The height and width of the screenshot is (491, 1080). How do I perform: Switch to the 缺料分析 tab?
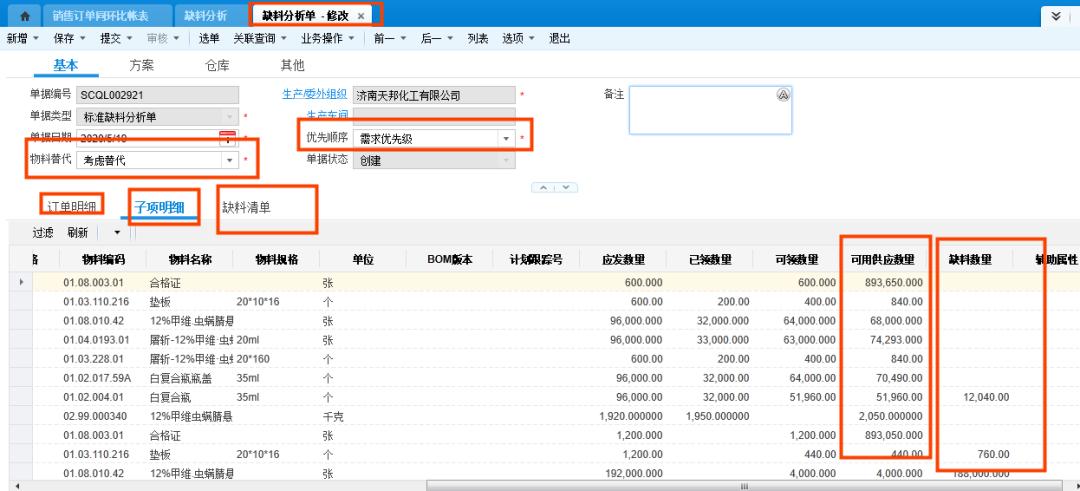[205, 15]
